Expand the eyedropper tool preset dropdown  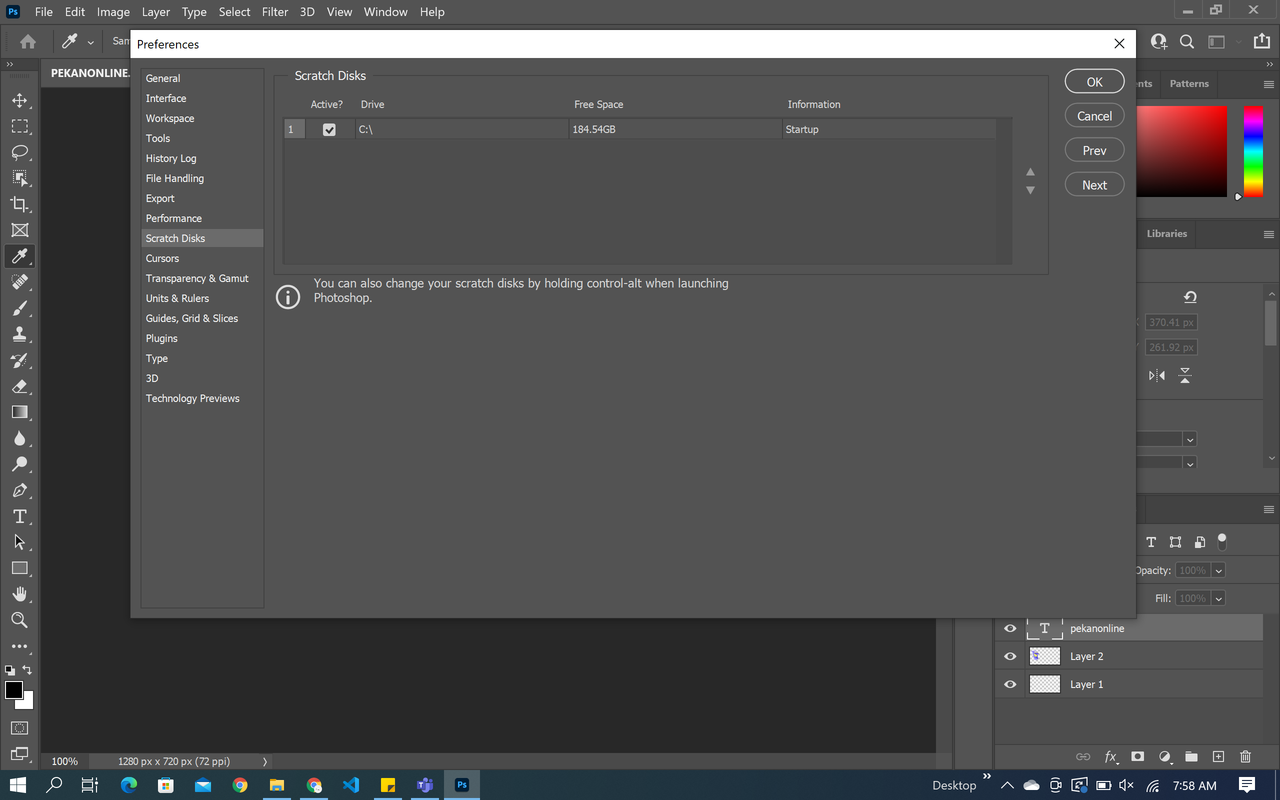click(90, 42)
